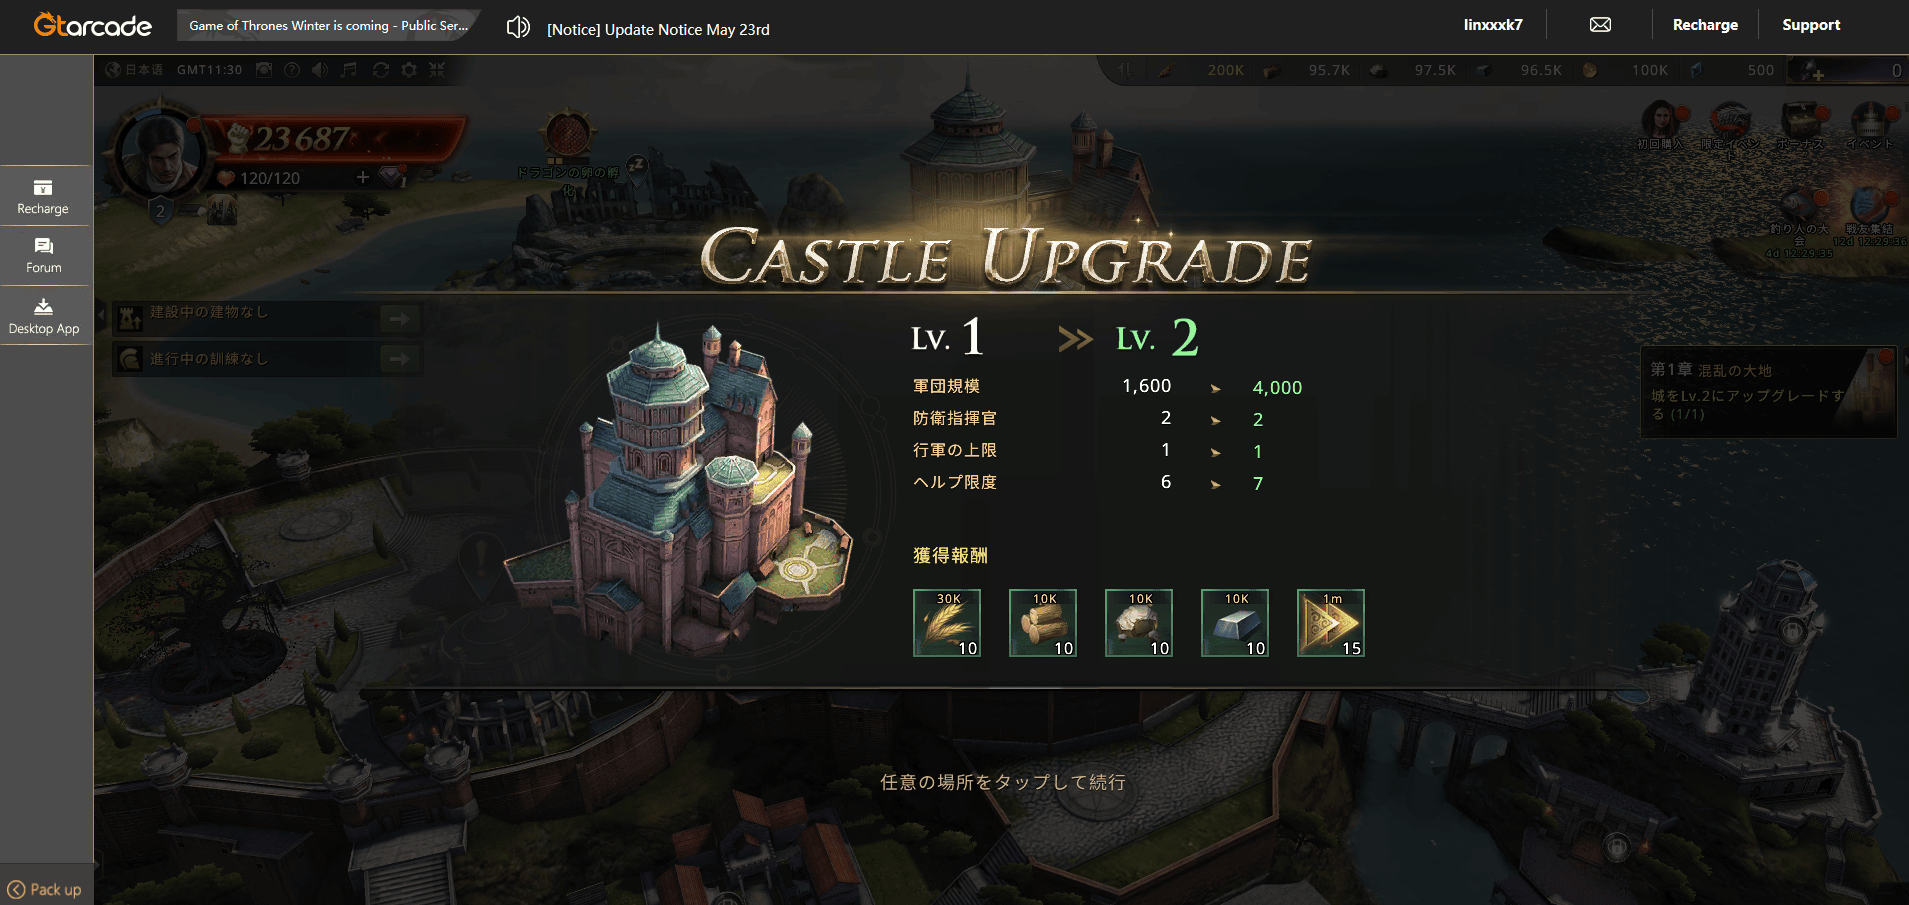The width and height of the screenshot is (1909, 905).
Task: Mute the game sound effects speaker
Action: (320, 70)
